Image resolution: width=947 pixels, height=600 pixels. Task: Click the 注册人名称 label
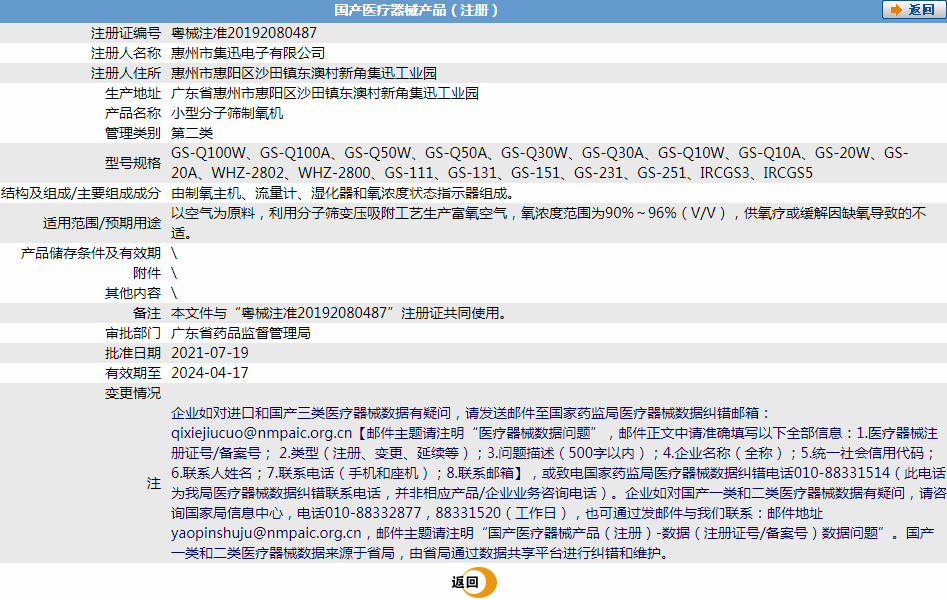(126, 53)
